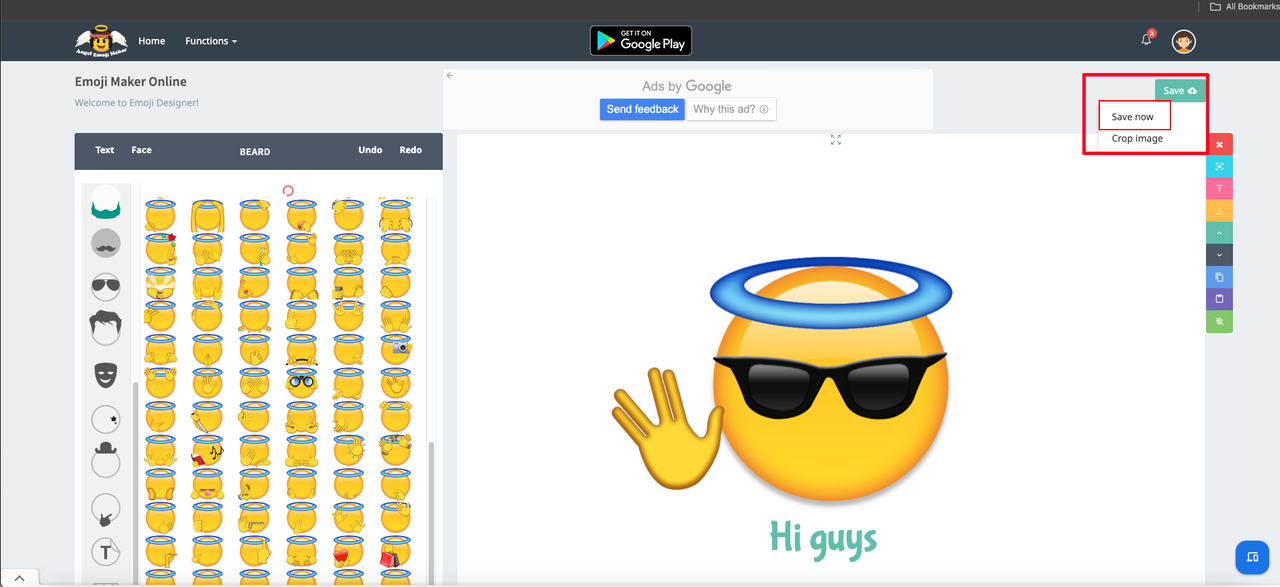Select the Hi guys text on canvas

[x=823, y=539]
